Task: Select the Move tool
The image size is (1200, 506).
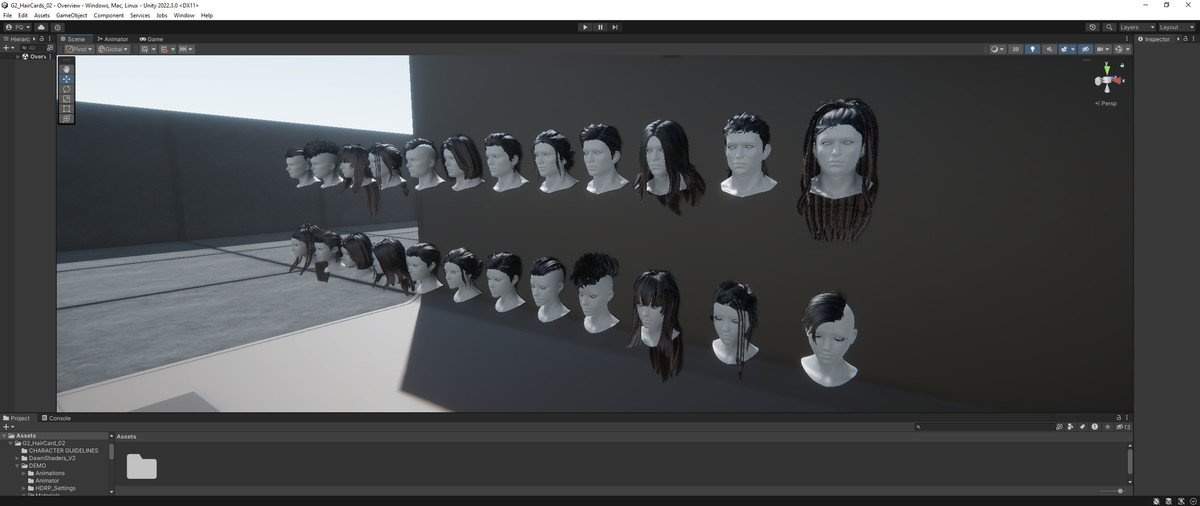Action: tap(67, 78)
